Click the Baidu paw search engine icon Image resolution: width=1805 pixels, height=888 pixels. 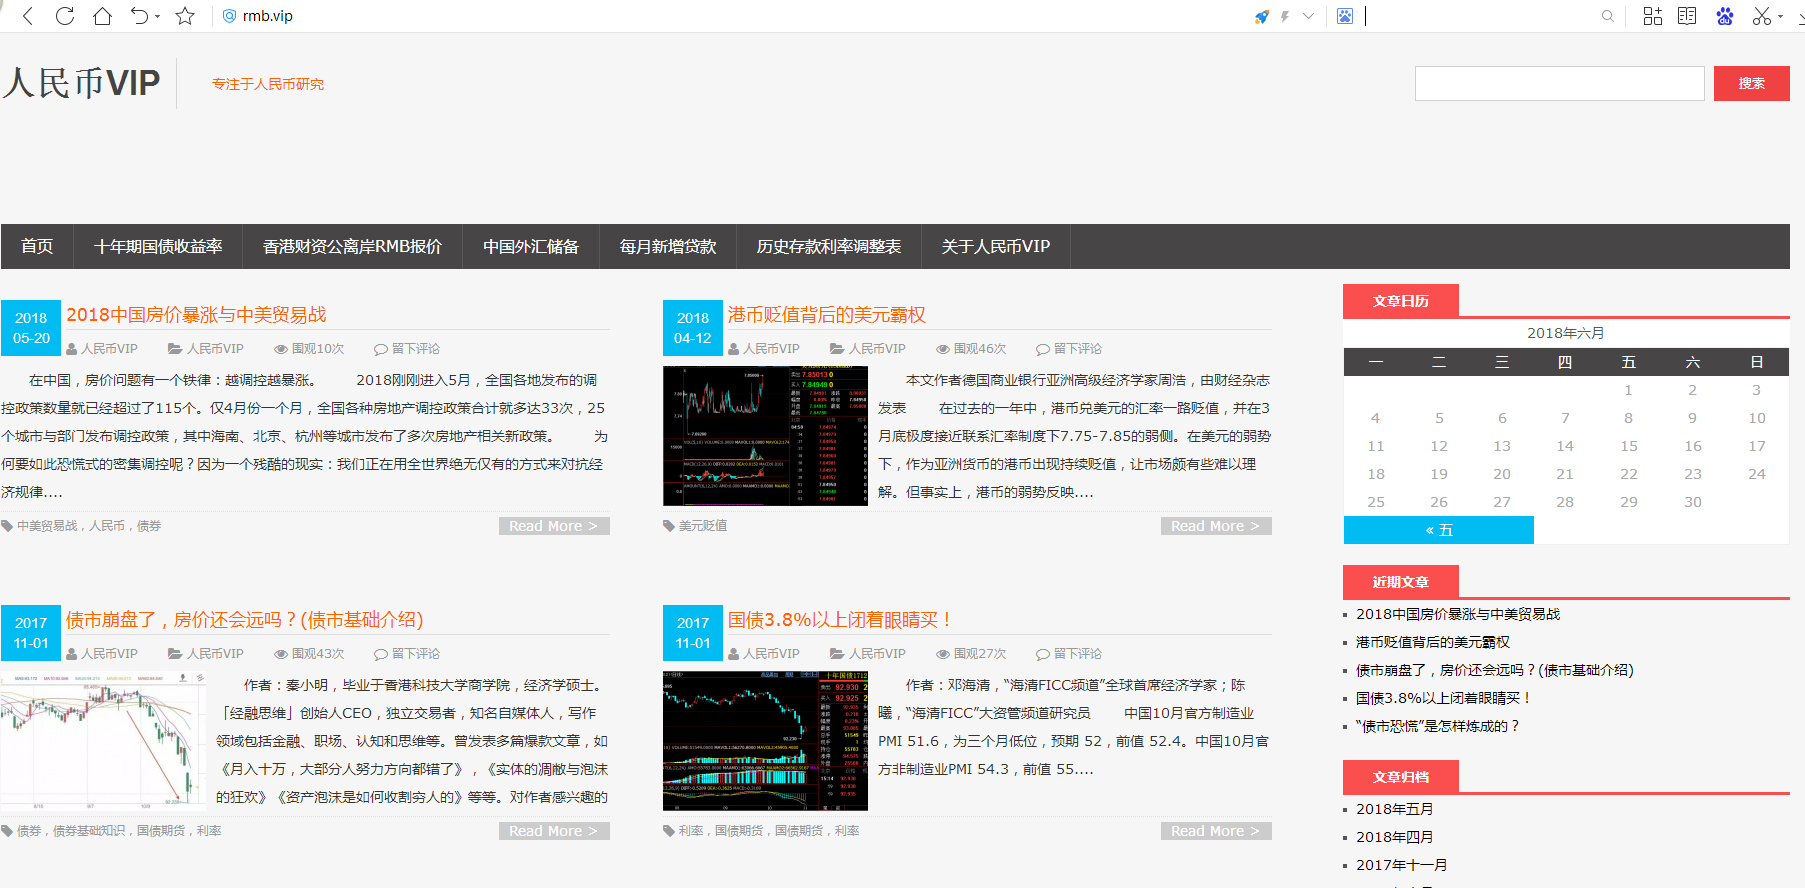1345,16
